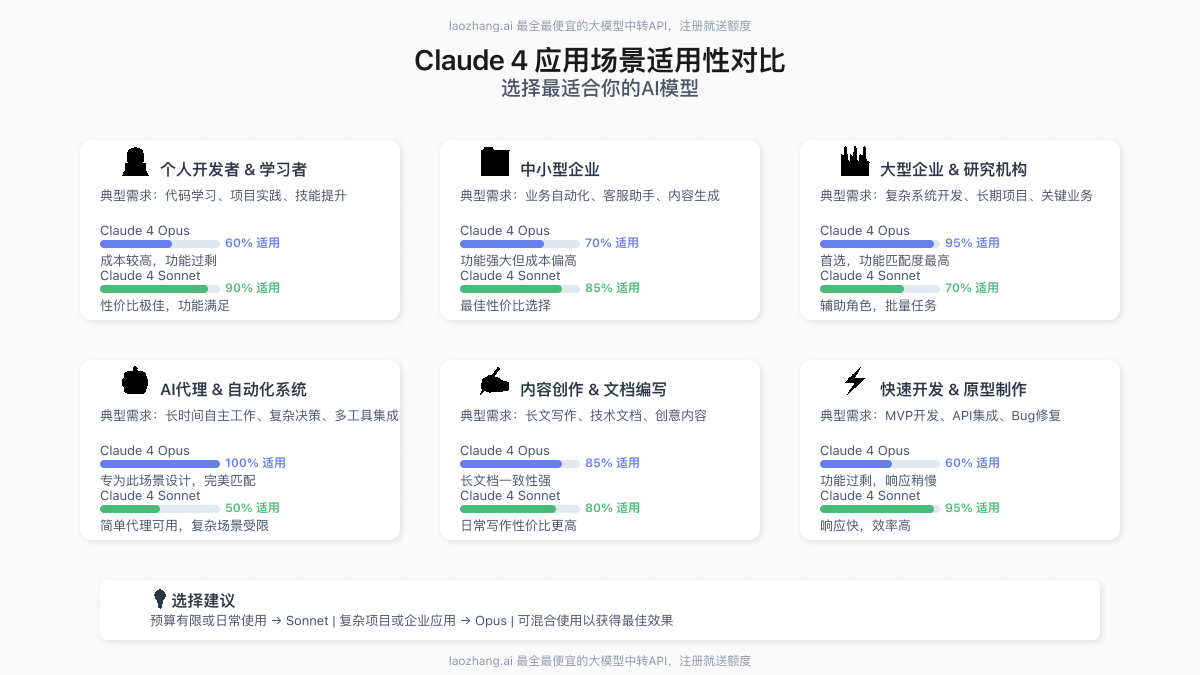The image size is (1200, 675).
Task: Click the robot icon beside AI代理 & 自动化系统
Action: pos(135,381)
